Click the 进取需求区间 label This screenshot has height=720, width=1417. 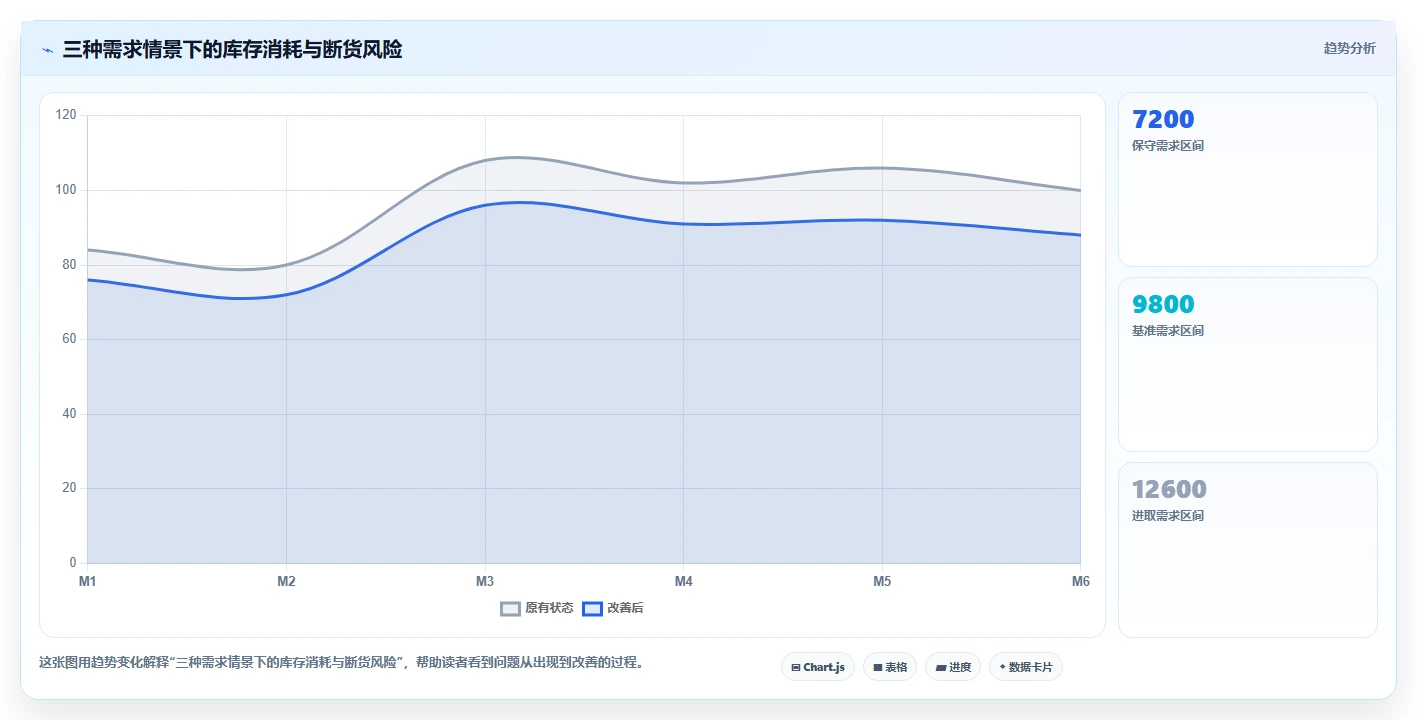tap(1168, 516)
